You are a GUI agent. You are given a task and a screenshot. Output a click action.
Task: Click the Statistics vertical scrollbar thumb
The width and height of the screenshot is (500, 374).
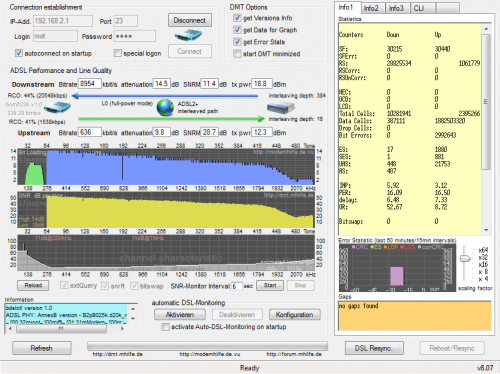[486, 102]
